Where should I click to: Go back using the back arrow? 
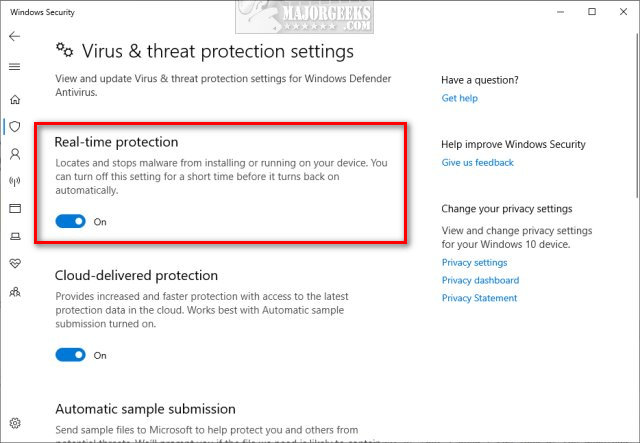pyautogui.click(x=14, y=36)
